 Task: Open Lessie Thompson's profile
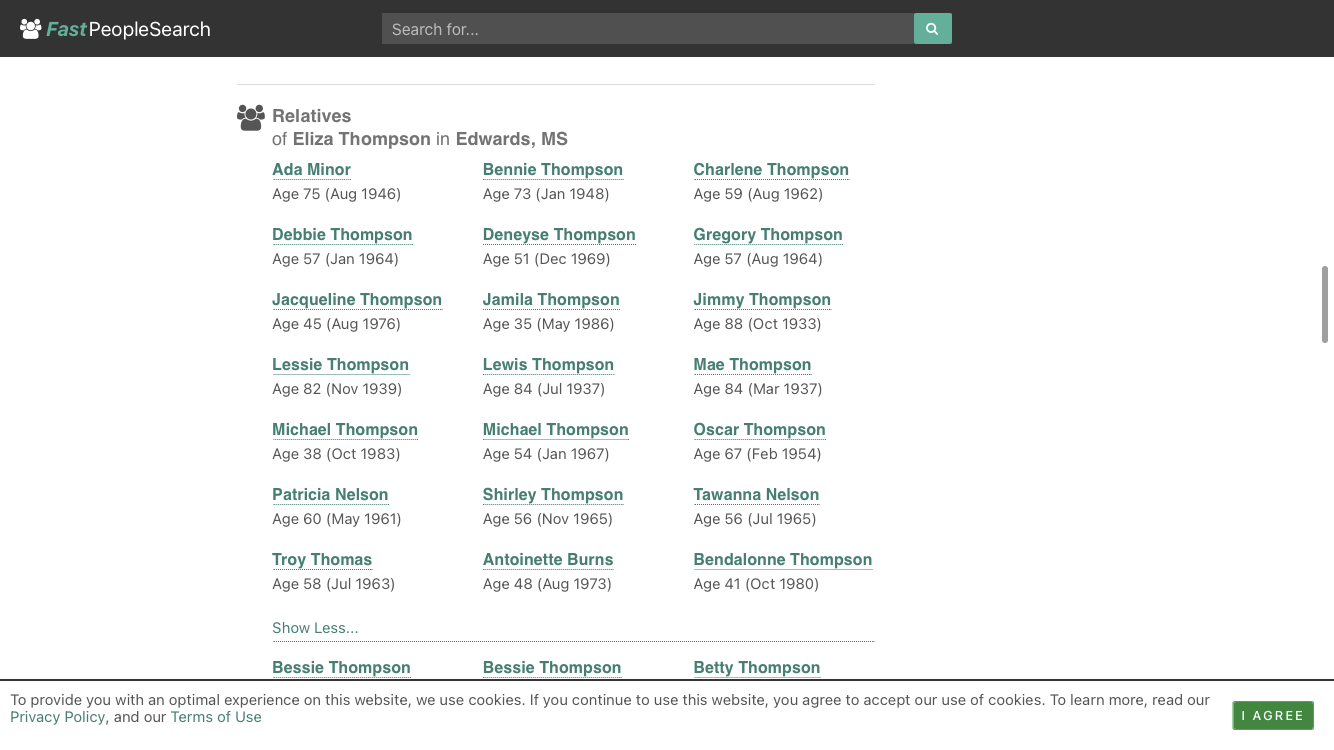pyautogui.click(x=340, y=364)
